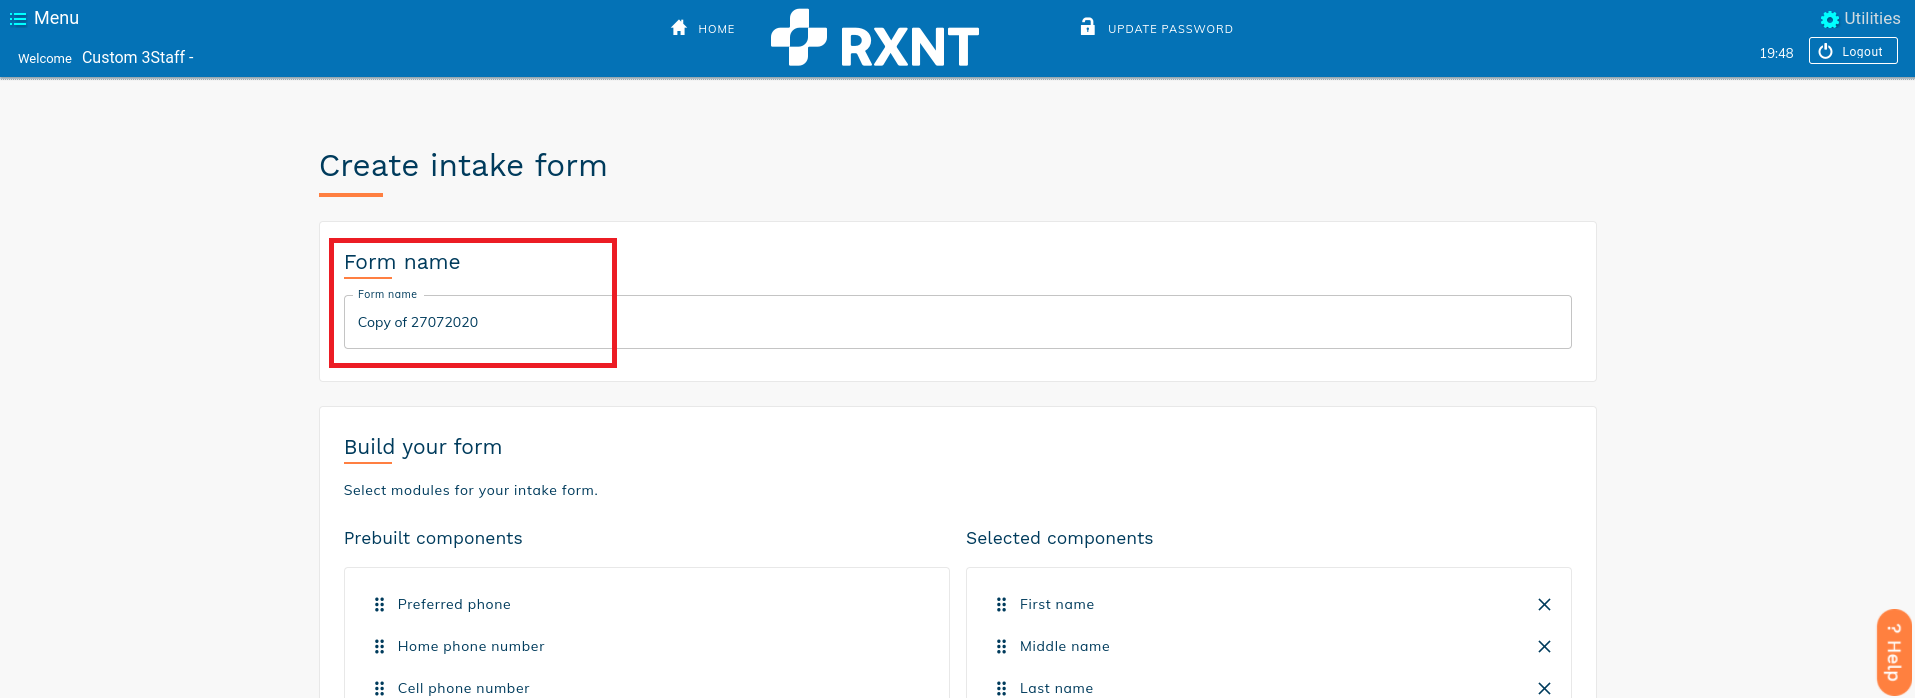Grab the Home phone number drag handle
This screenshot has width=1915, height=698.
pos(379,646)
